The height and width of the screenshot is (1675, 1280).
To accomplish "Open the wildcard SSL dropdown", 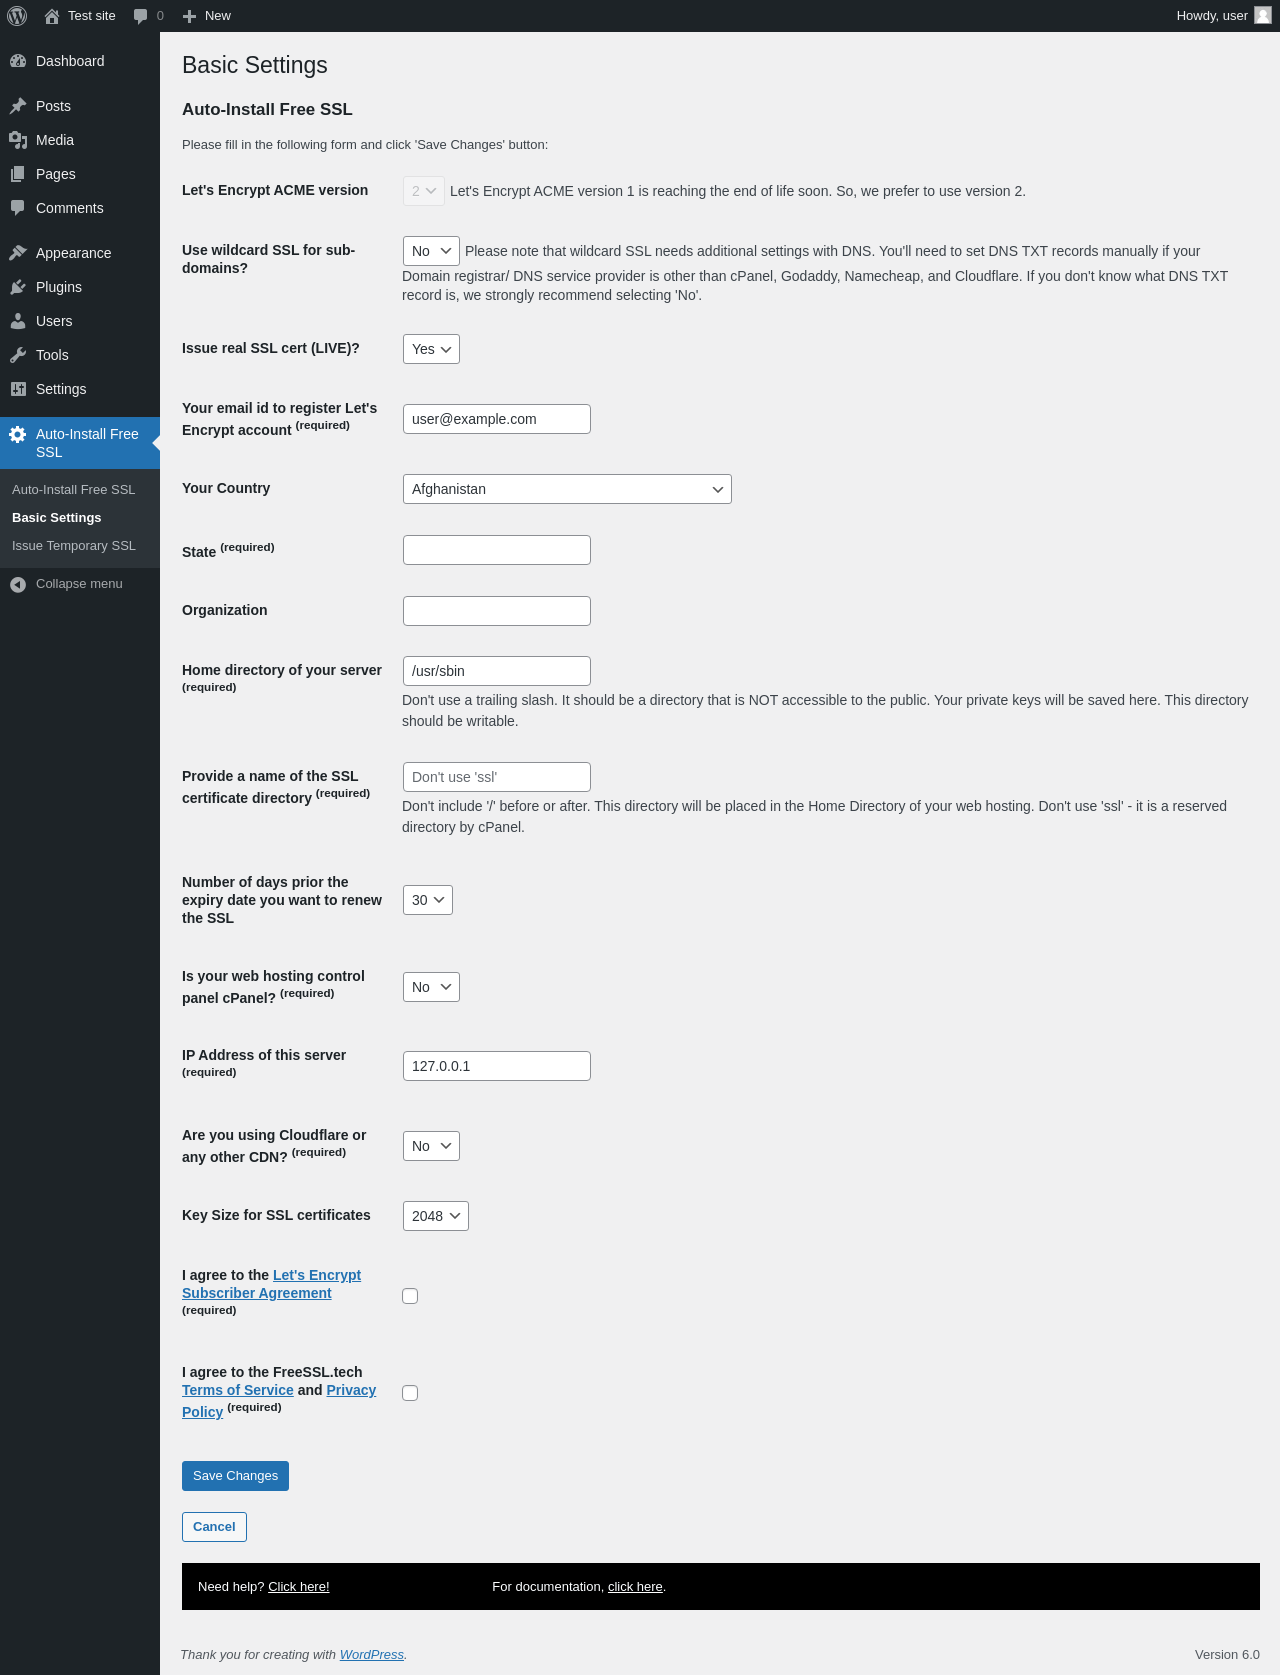I will [x=431, y=251].
